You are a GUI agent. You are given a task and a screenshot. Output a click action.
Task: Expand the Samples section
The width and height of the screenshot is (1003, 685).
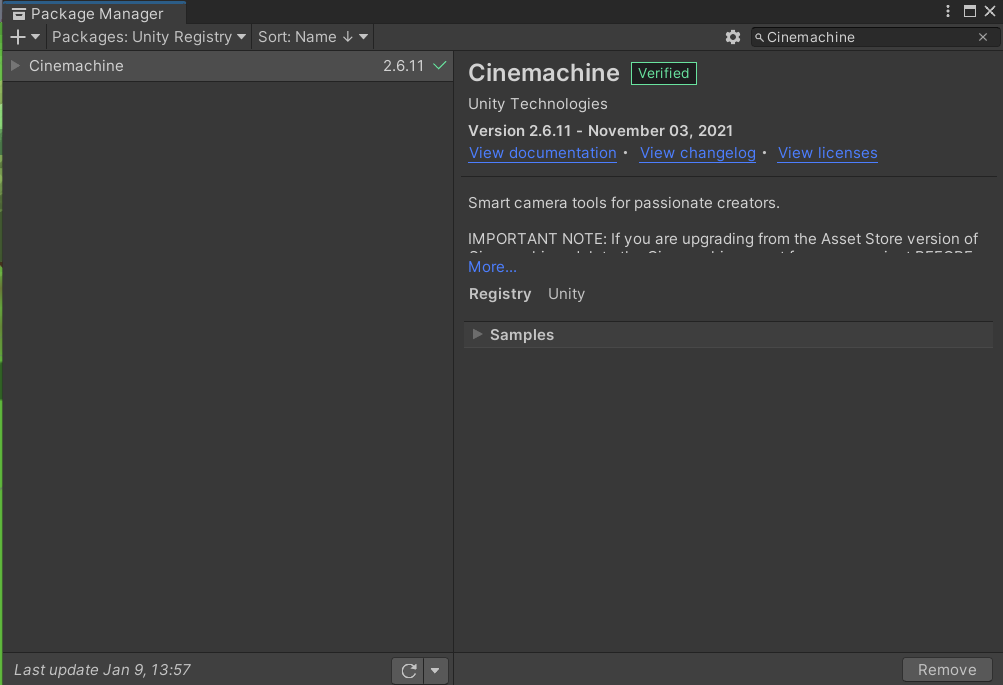pyautogui.click(x=477, y=334)
